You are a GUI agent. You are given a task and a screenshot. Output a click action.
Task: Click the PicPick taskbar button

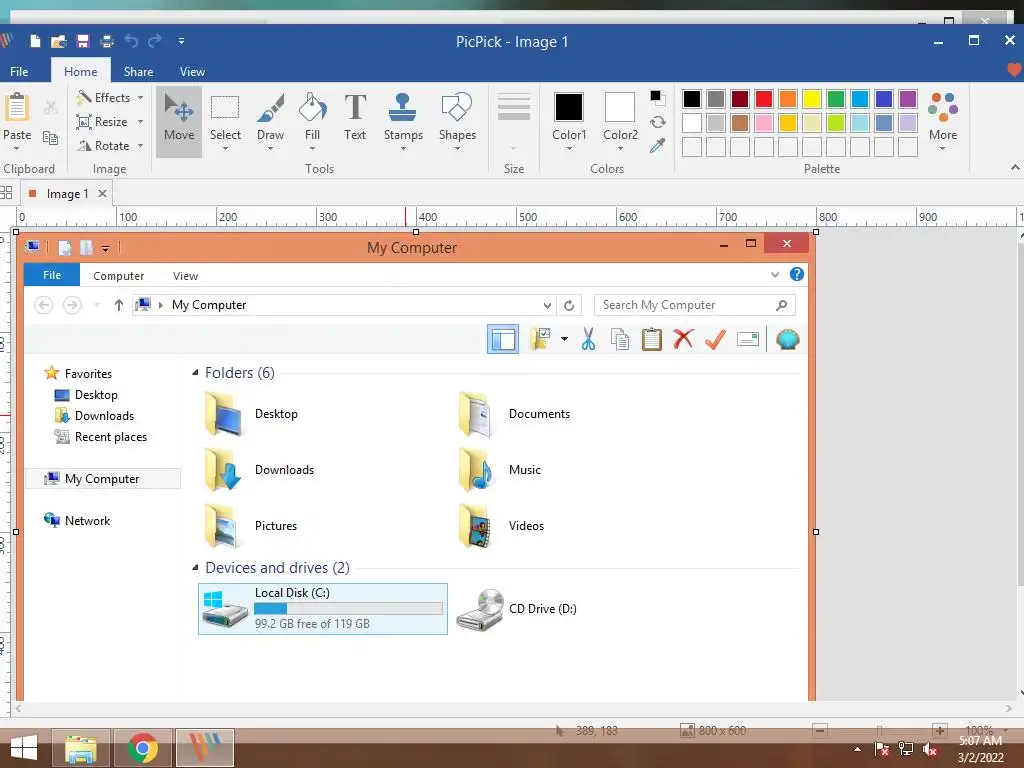coord(205,748)
